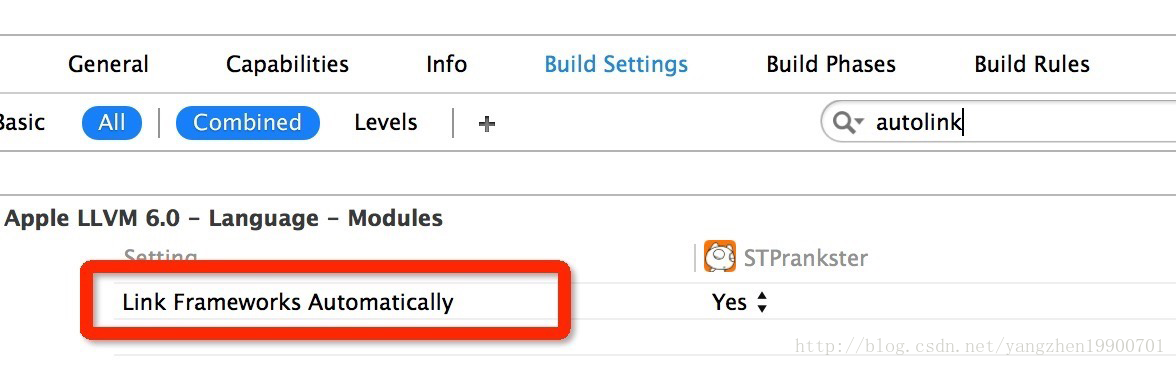
Task: Select the Build Settings tab
Action: (616, 64)
